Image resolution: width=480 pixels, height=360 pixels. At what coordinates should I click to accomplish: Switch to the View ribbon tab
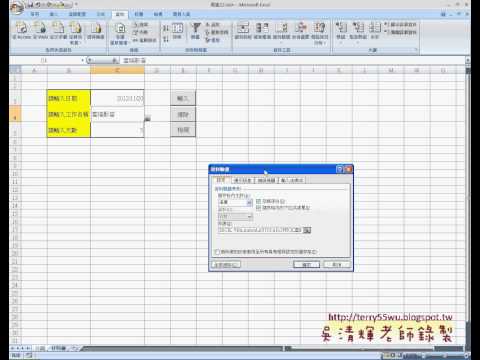pyautogui.click(x=158, y=14)
